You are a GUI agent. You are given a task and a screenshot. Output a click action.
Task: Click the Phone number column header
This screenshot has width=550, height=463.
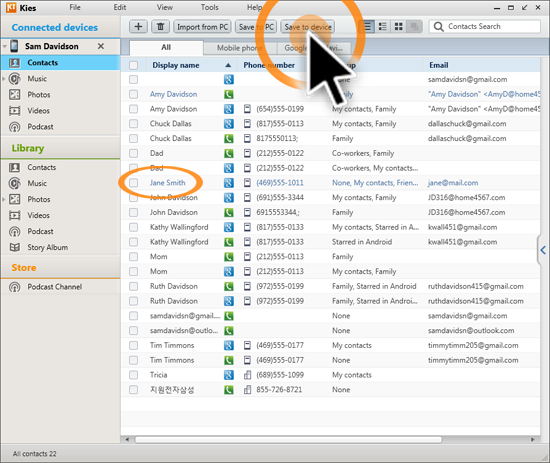click(x=269, y=65)
